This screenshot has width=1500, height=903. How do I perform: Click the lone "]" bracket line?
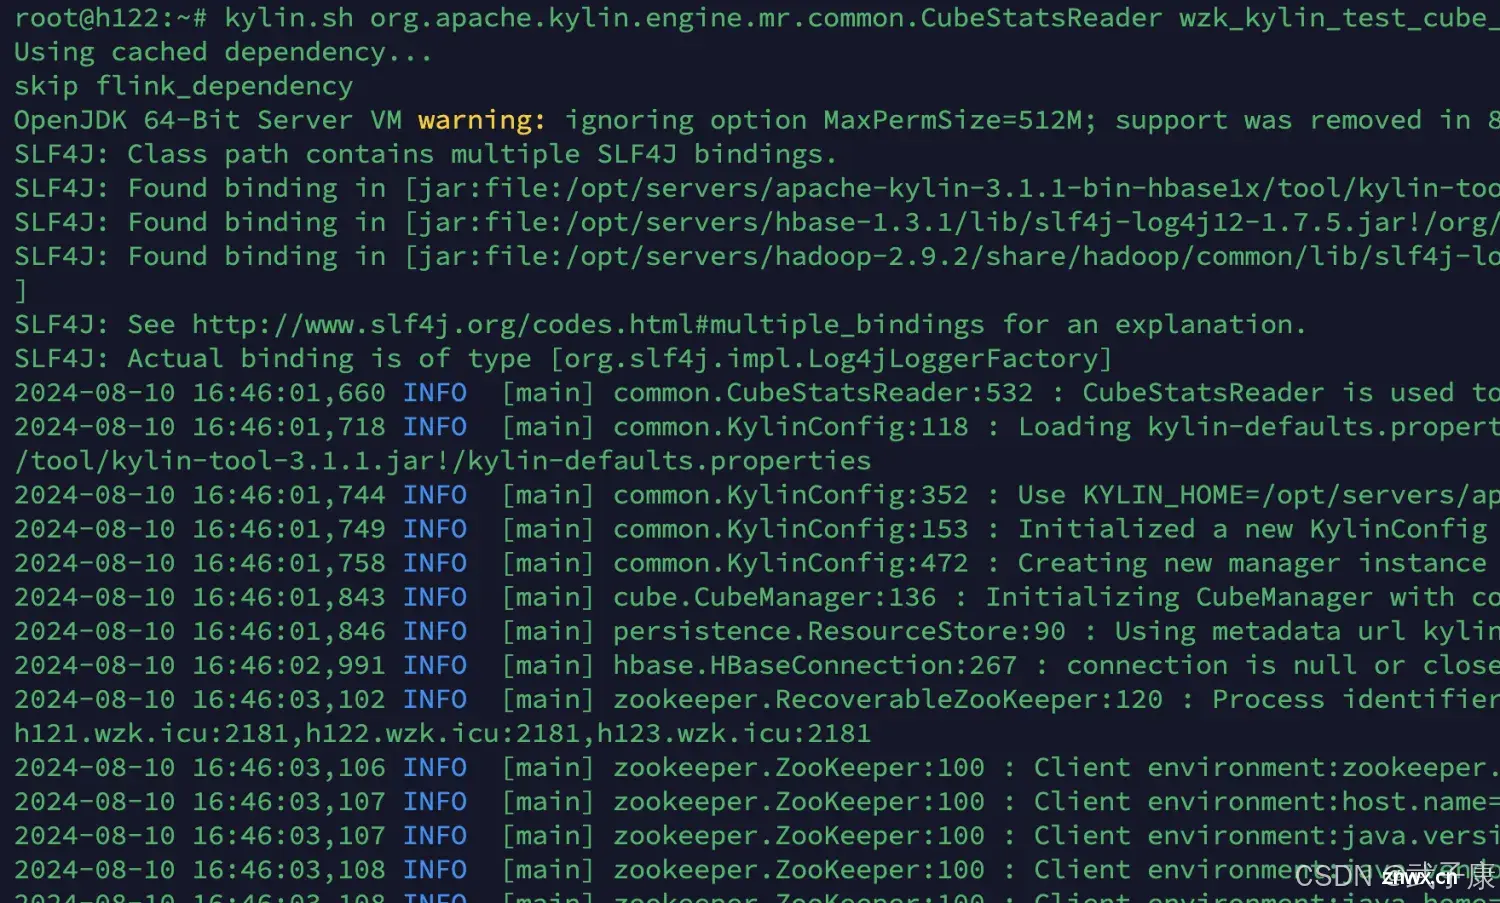click(x=21, y=291)
